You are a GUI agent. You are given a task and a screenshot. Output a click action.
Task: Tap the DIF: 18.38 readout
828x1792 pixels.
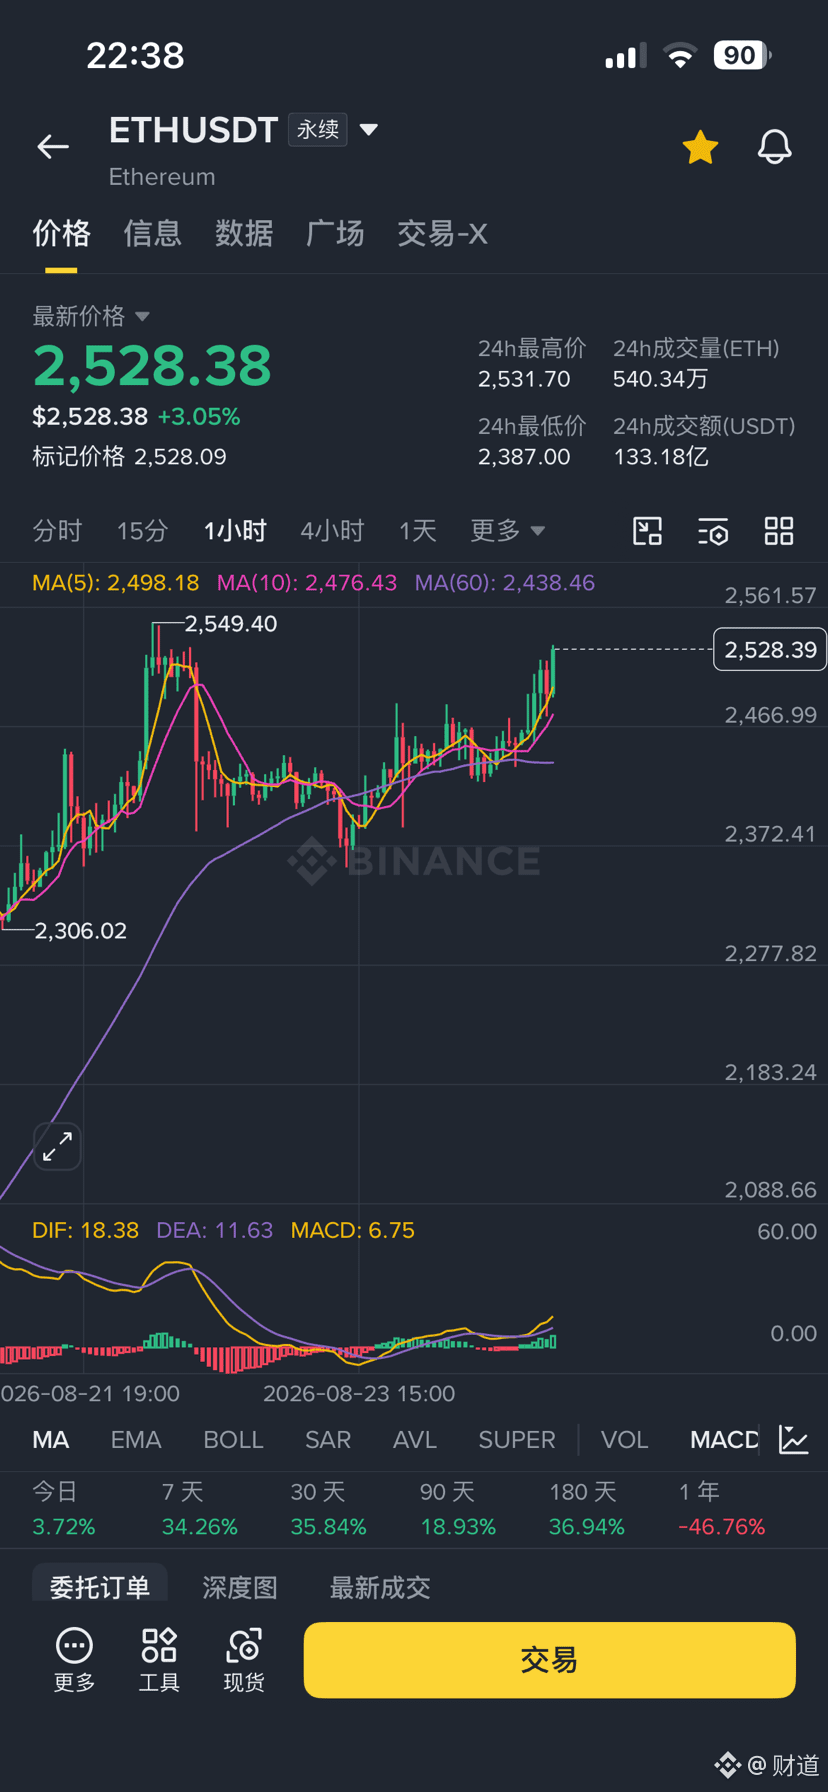click(x=85, y=1230)
